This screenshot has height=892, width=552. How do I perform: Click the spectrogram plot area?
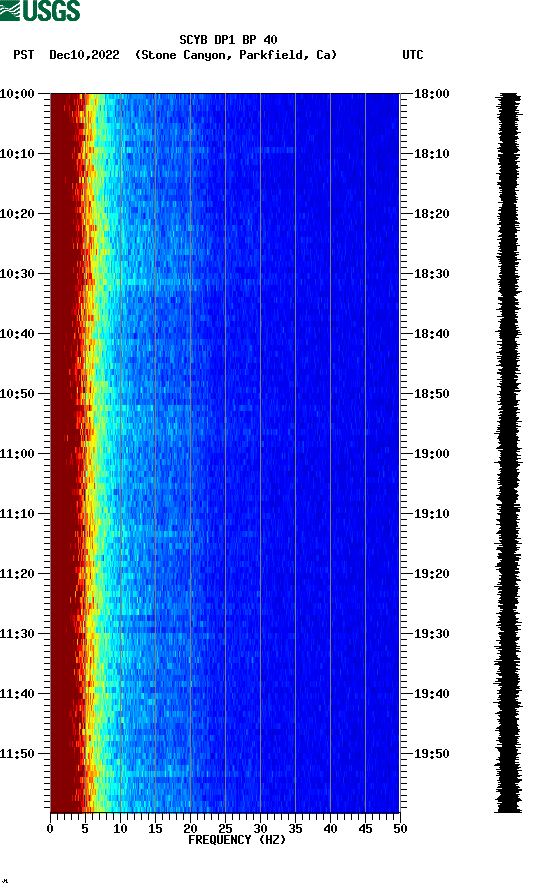[225, 453]
